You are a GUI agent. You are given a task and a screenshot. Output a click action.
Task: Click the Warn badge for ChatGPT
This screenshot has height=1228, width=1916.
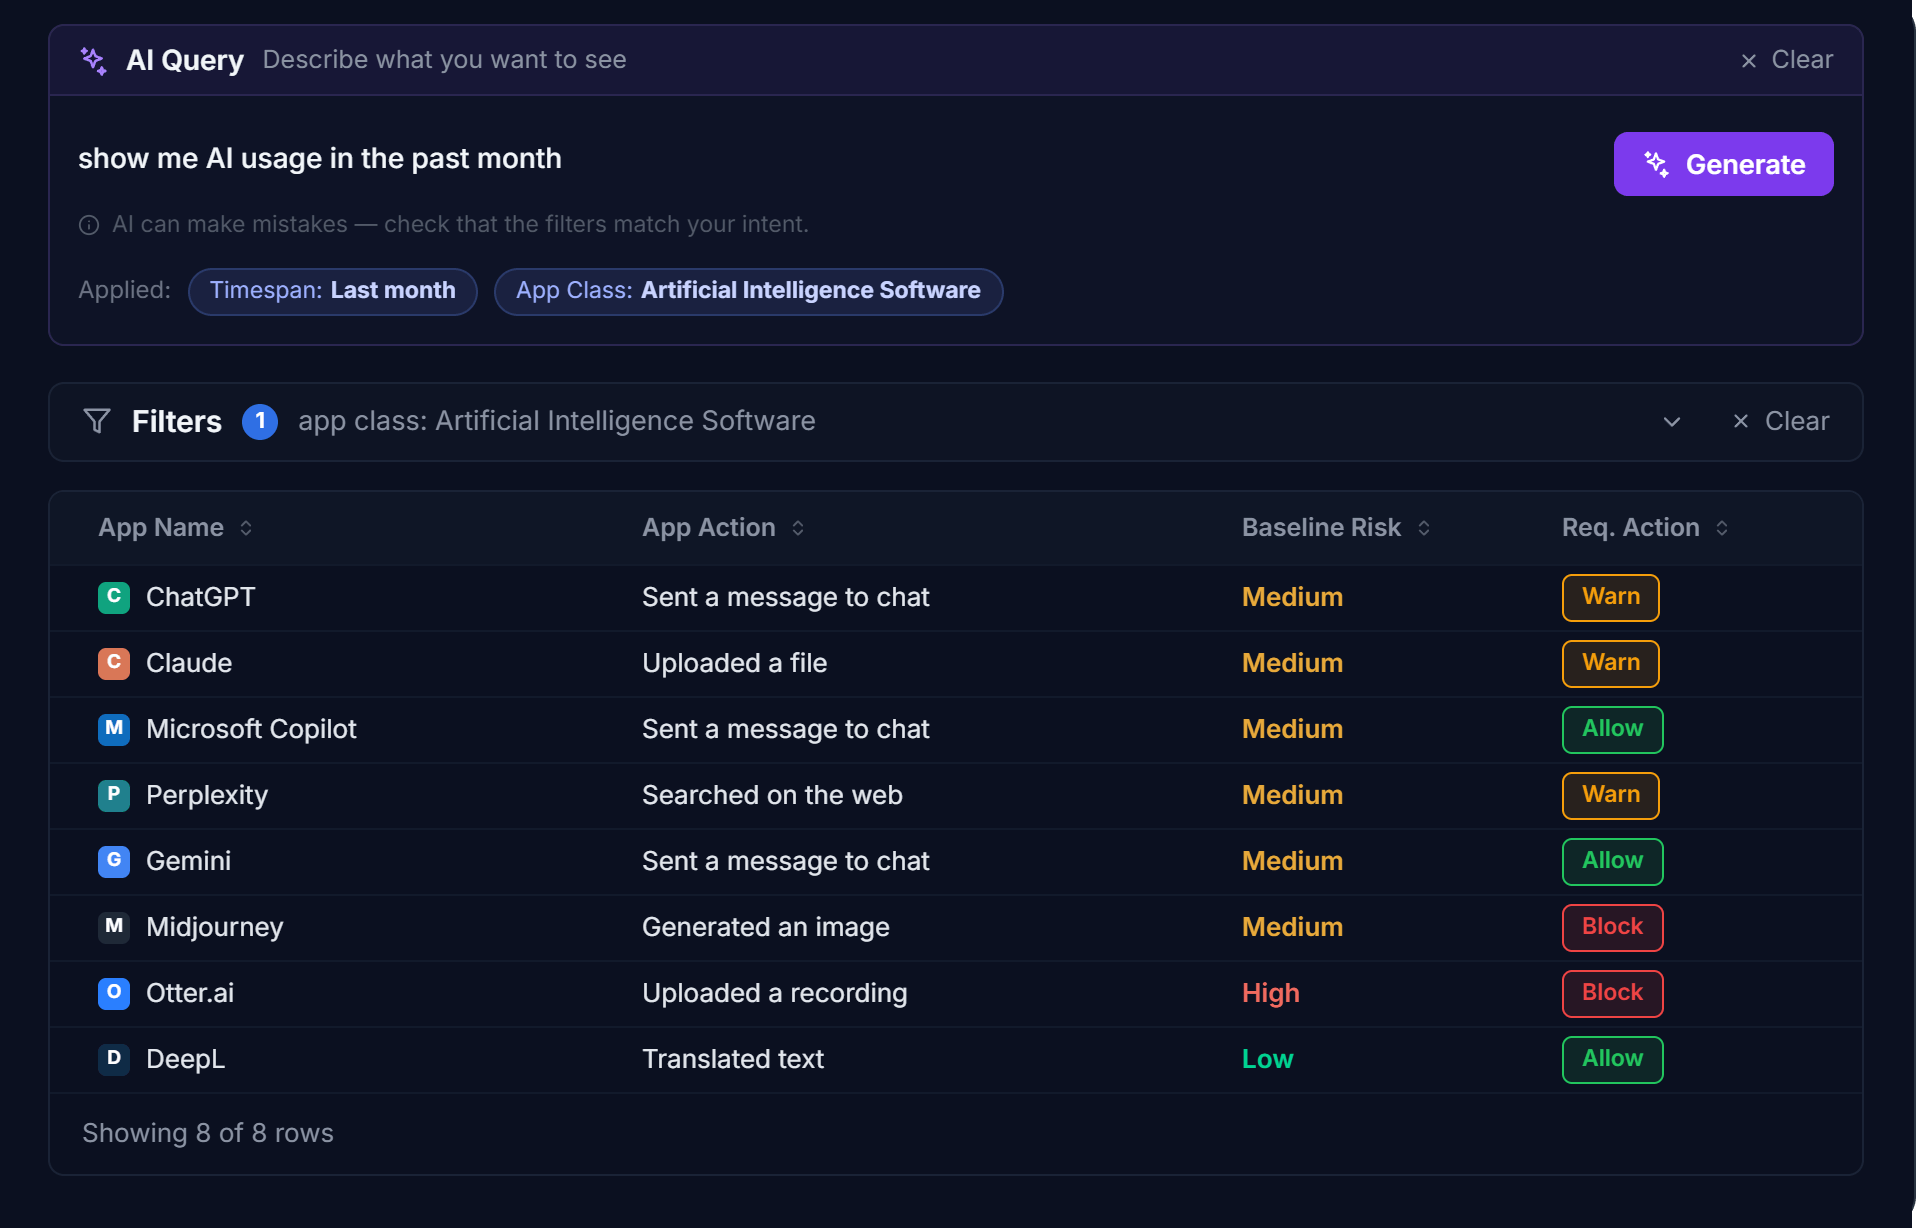(1610, 597)
